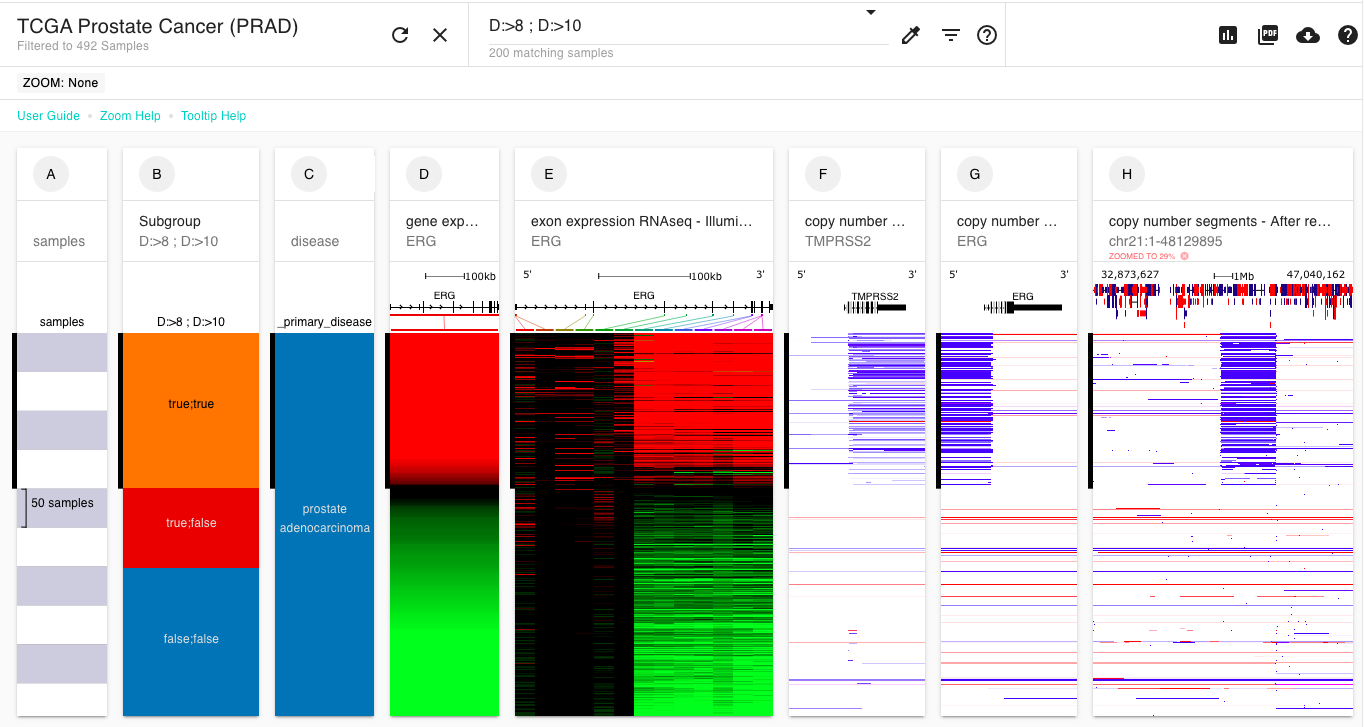
Task: Click the disease column C title
Action: [315, 241]
